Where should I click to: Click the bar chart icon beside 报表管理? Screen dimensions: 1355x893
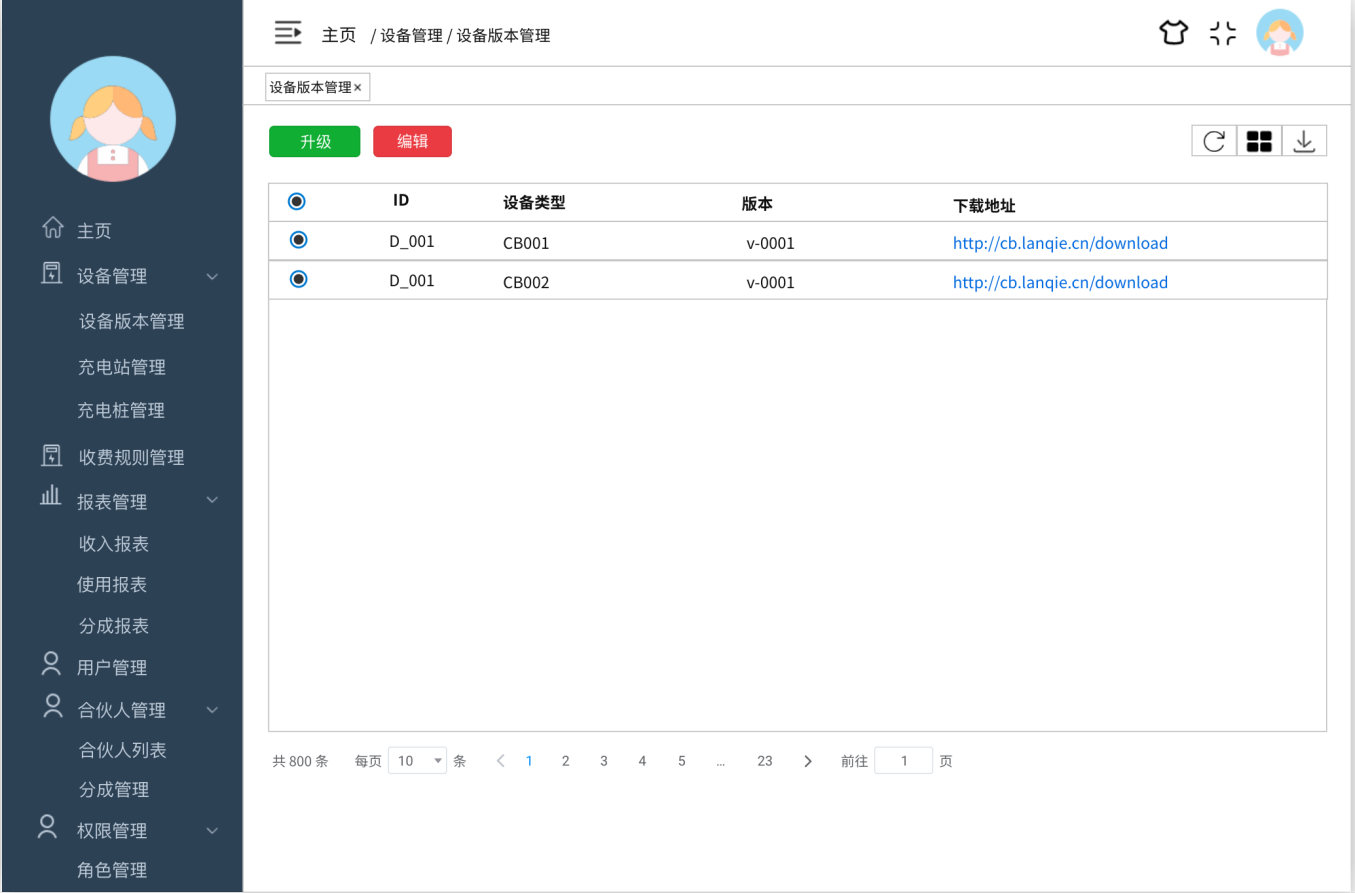click(51, 496)
